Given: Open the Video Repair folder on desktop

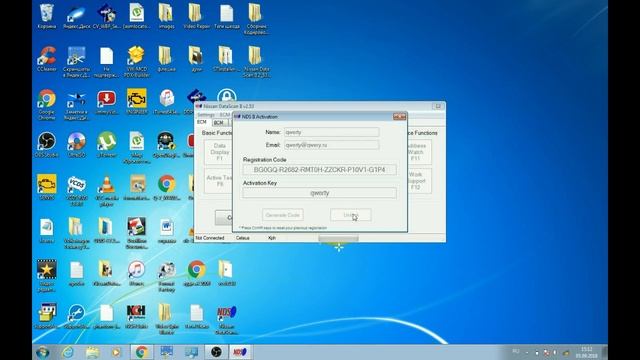Looking at the screenshot, I should (196, 16).
